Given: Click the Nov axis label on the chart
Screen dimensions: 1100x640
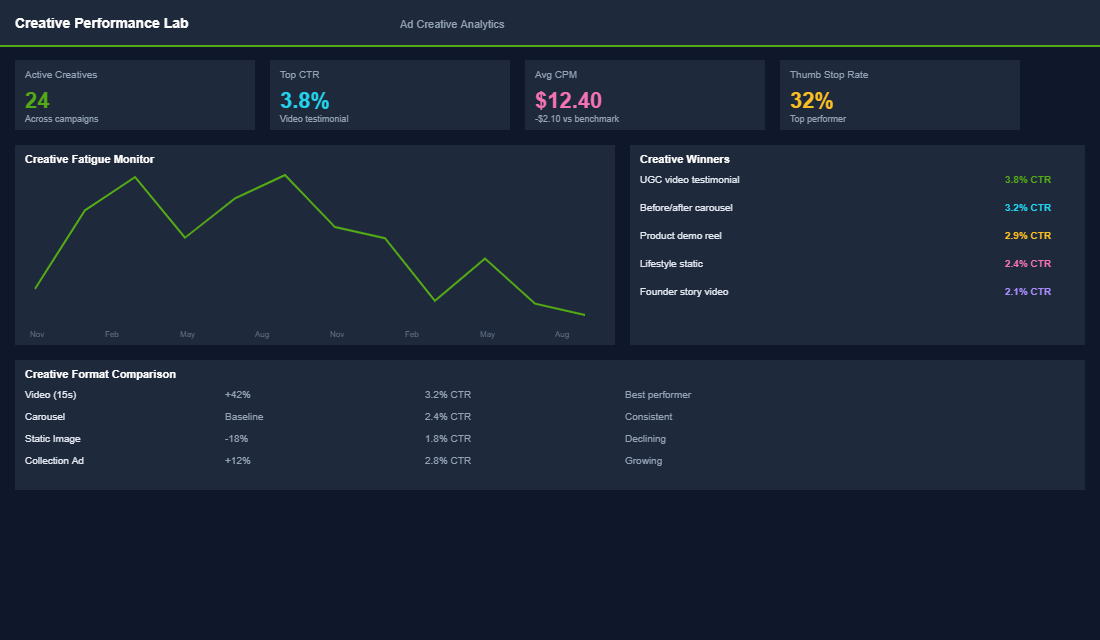Looking at the screenshot, I should [37, 334].
